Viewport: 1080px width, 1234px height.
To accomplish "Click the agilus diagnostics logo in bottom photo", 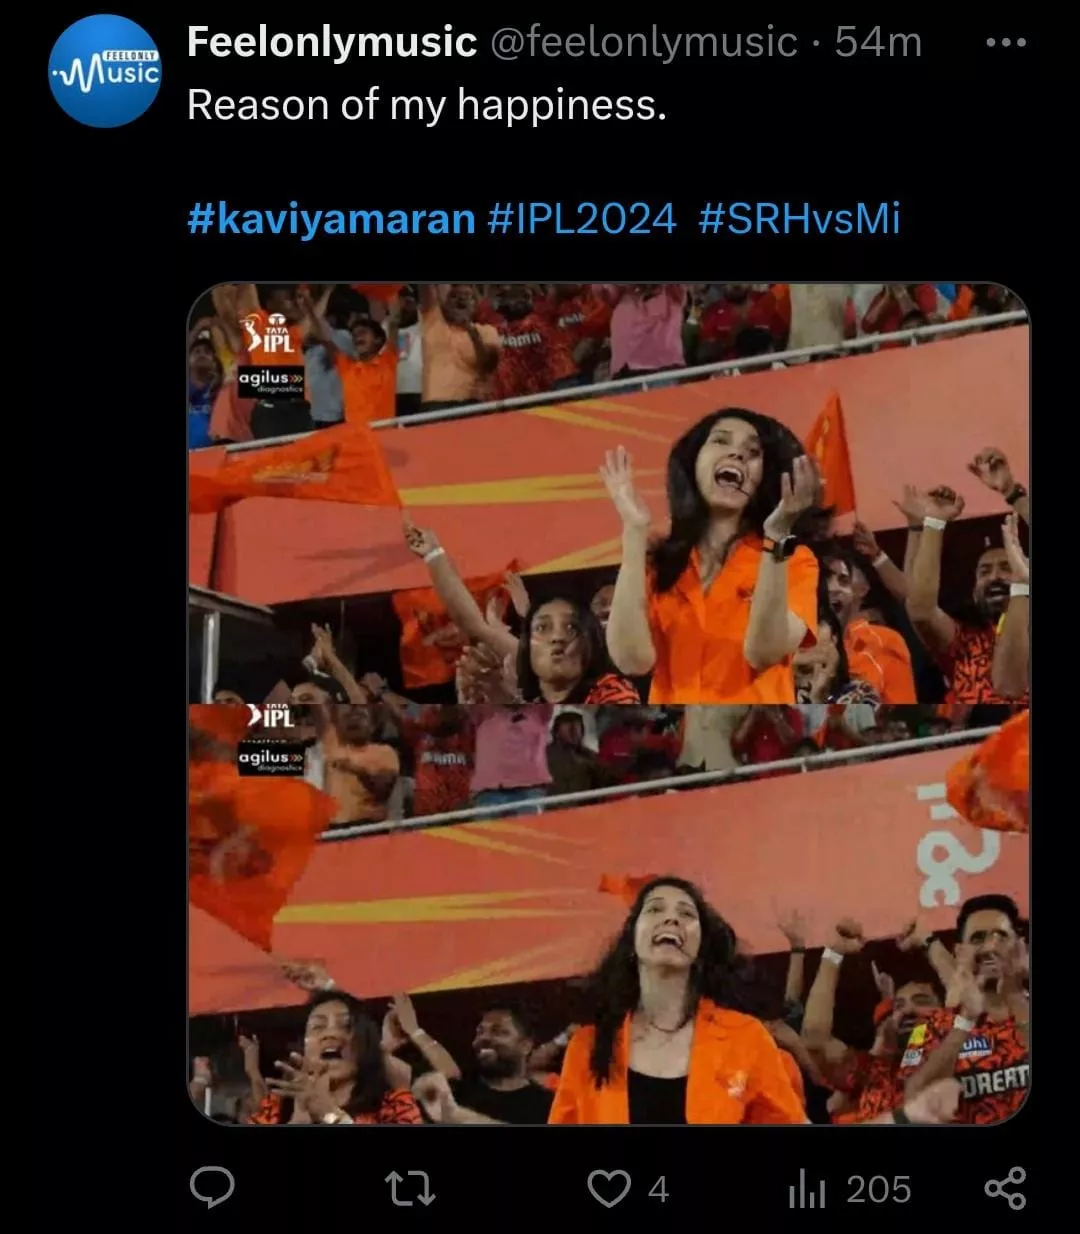I will tap(270, 760).
